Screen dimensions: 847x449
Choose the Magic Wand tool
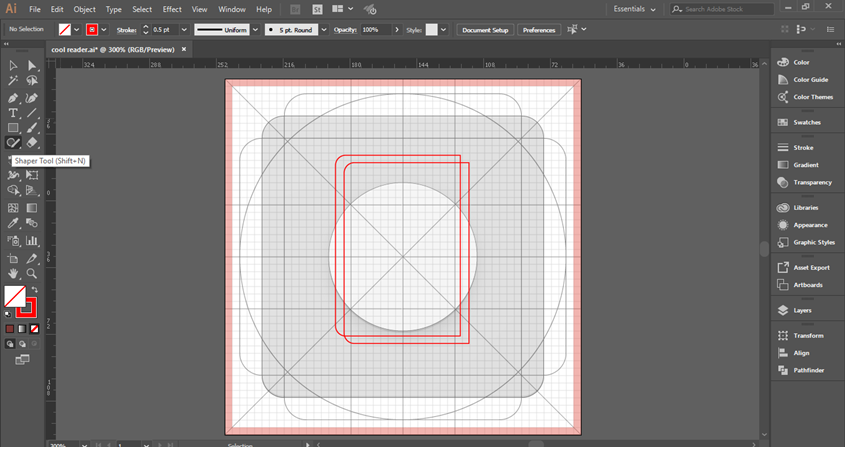click(x=13, y=81)
